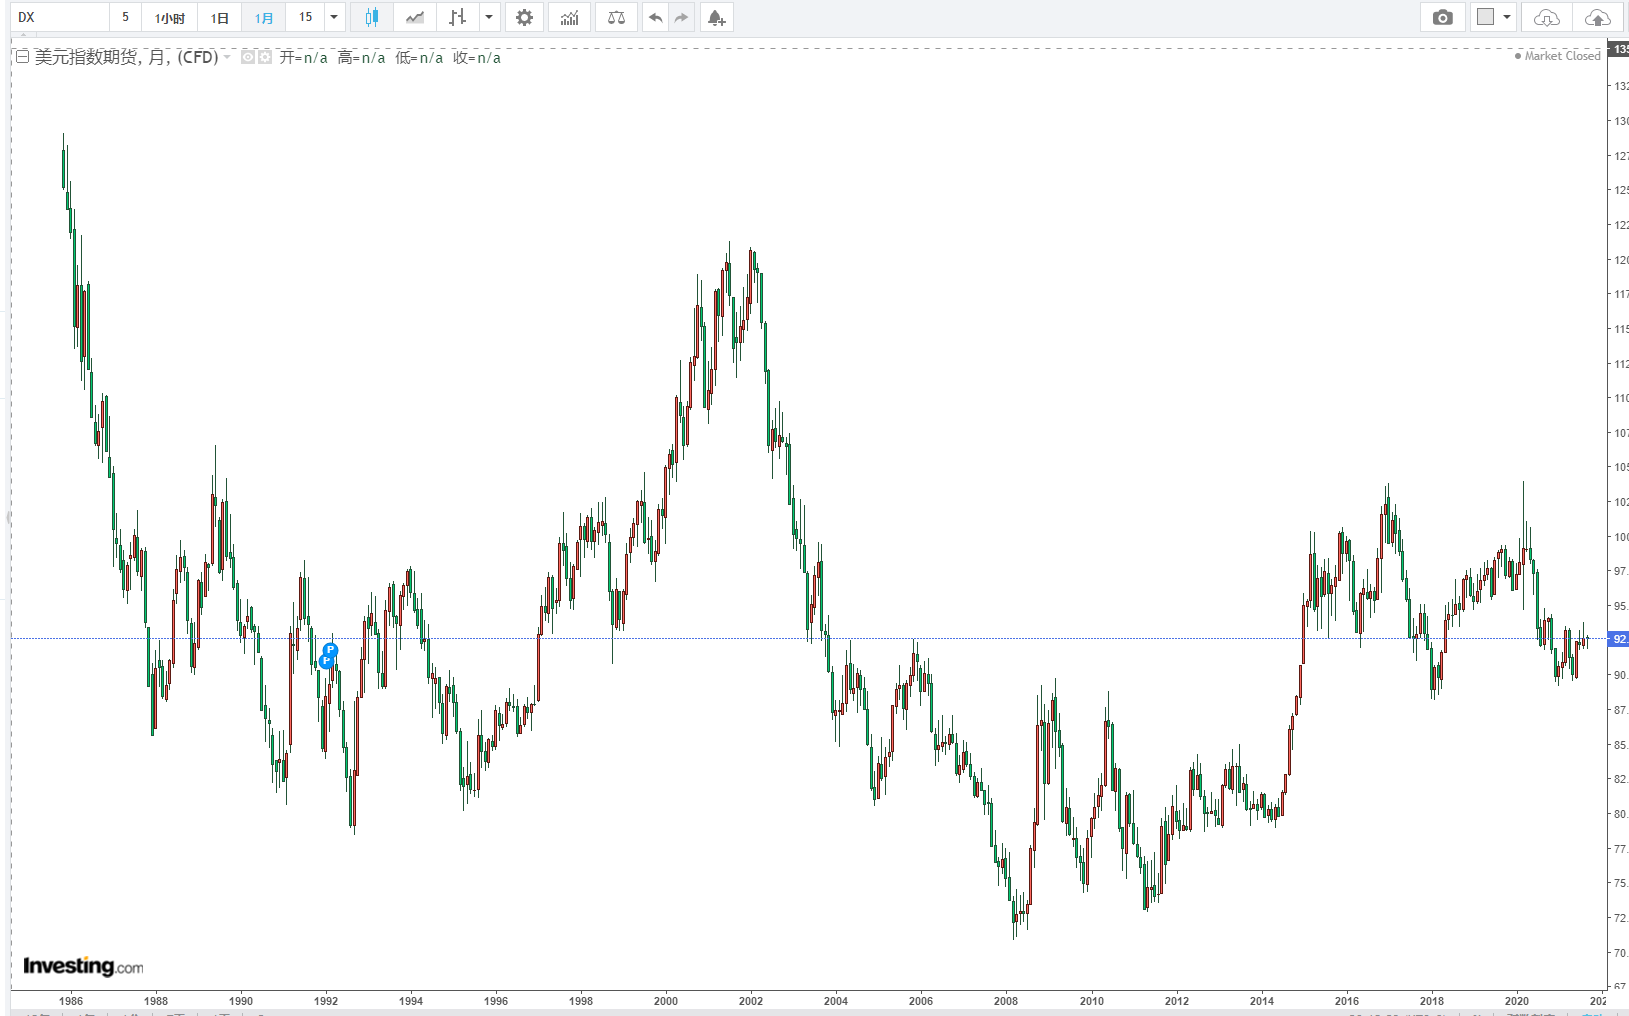The width and height of the screenshot is (1629, 1016).
Task: Click the 开=n/a open value text
Action: pos(303,58)
